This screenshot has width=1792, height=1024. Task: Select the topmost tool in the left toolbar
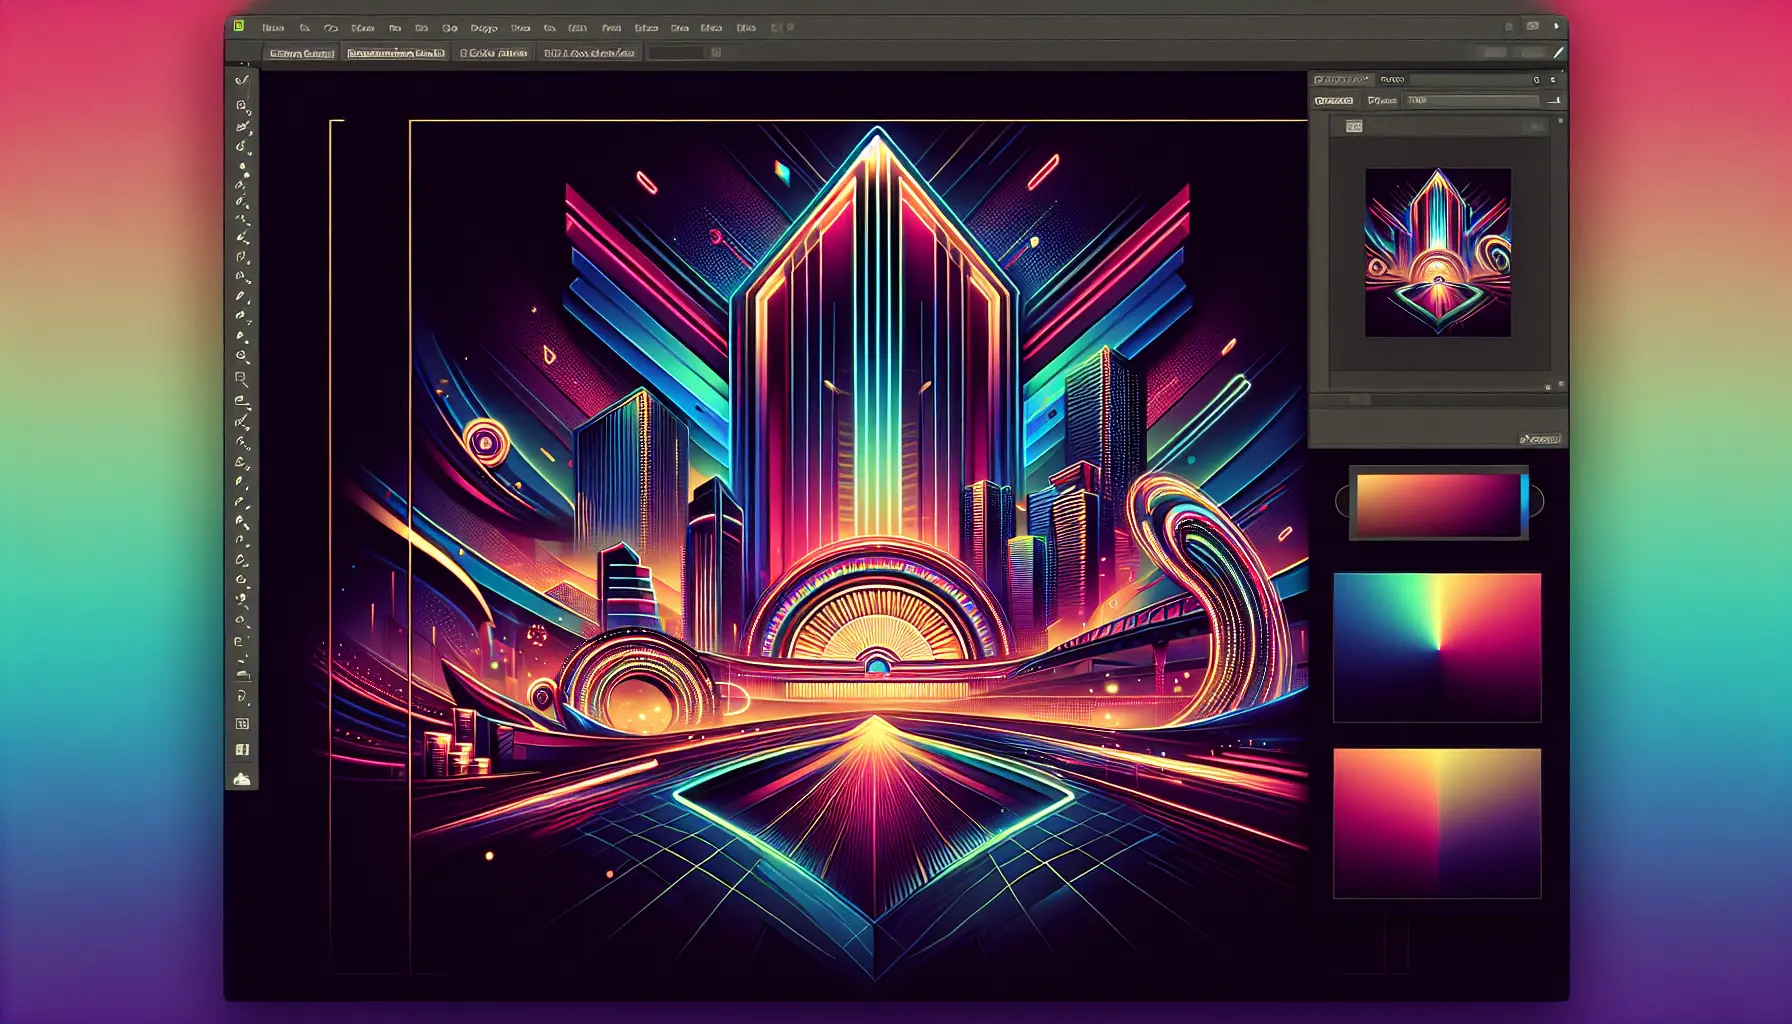pos(241,80)
